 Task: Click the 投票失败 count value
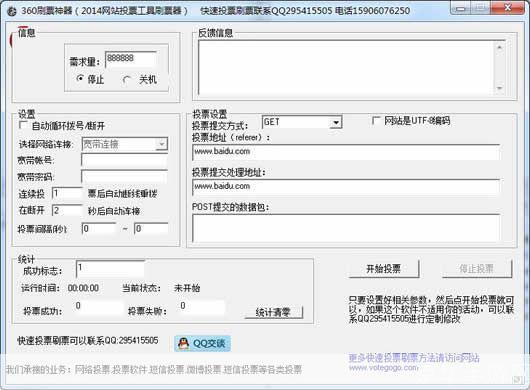[202, 307]
